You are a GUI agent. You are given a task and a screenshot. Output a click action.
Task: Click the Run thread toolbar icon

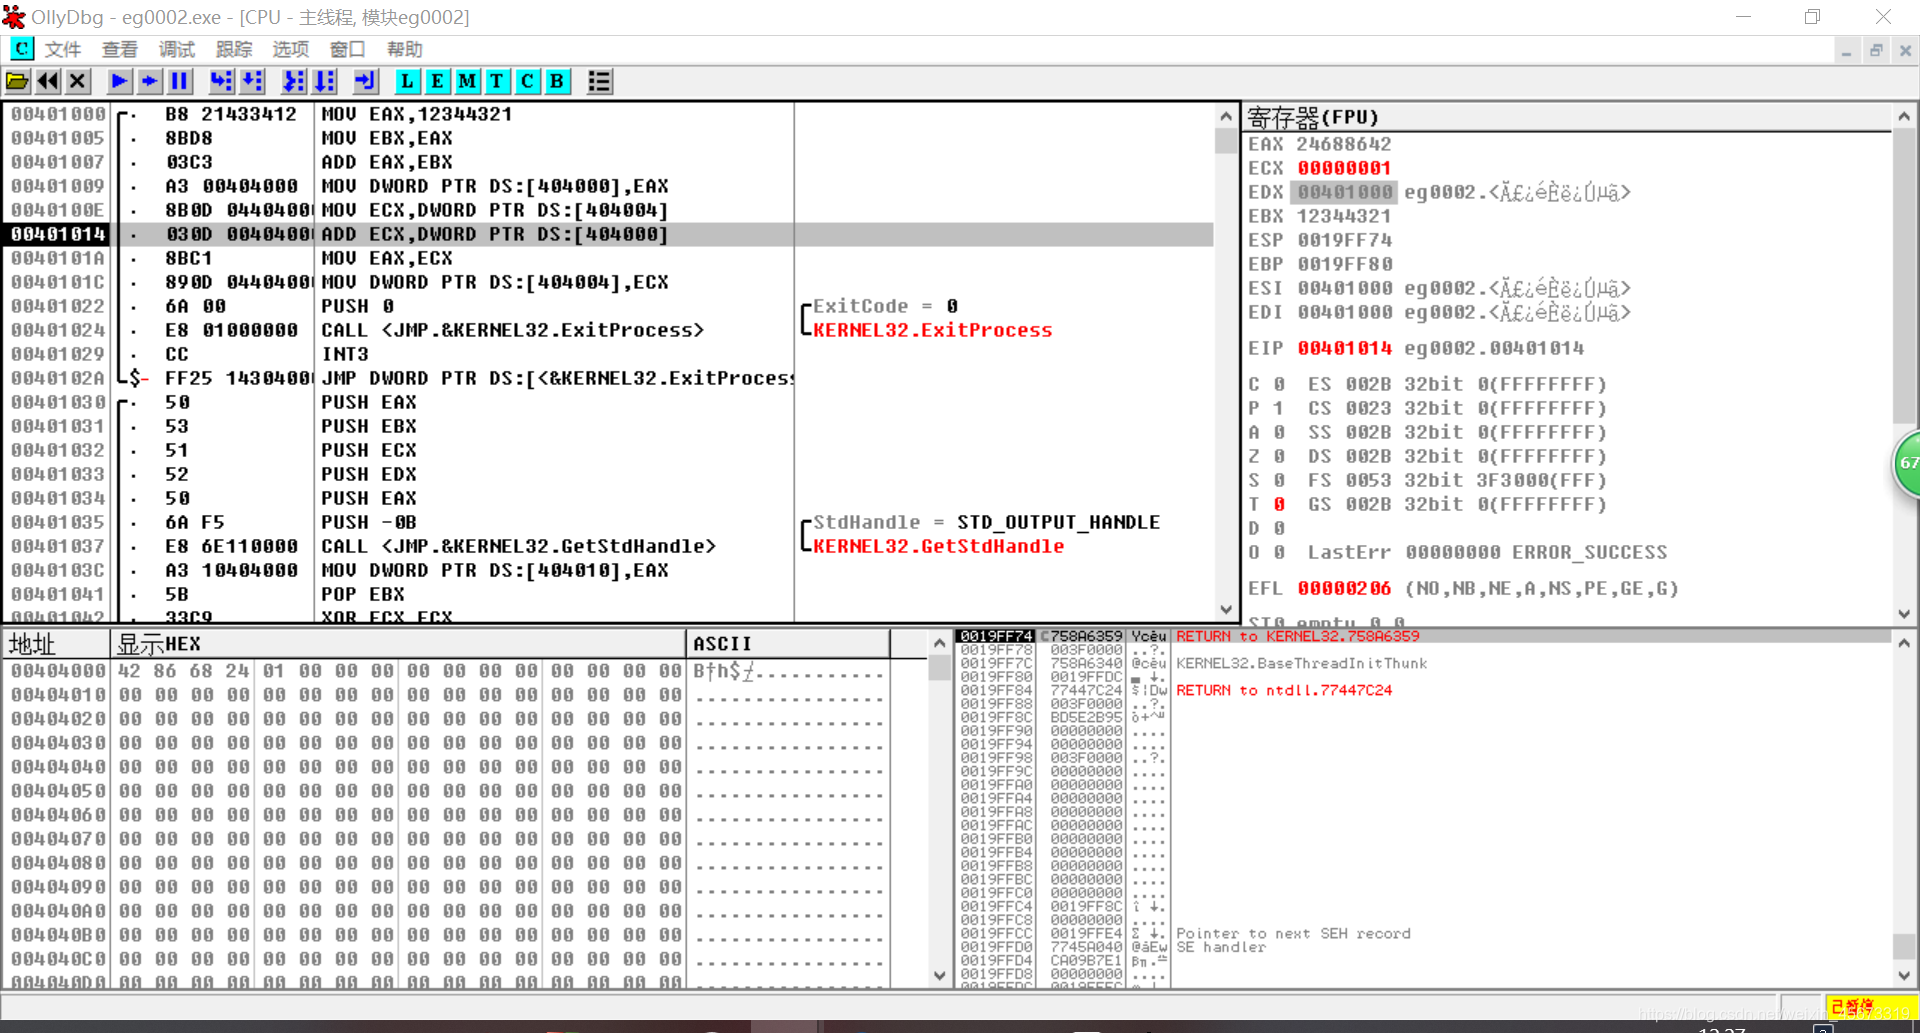tap(149, 82)
